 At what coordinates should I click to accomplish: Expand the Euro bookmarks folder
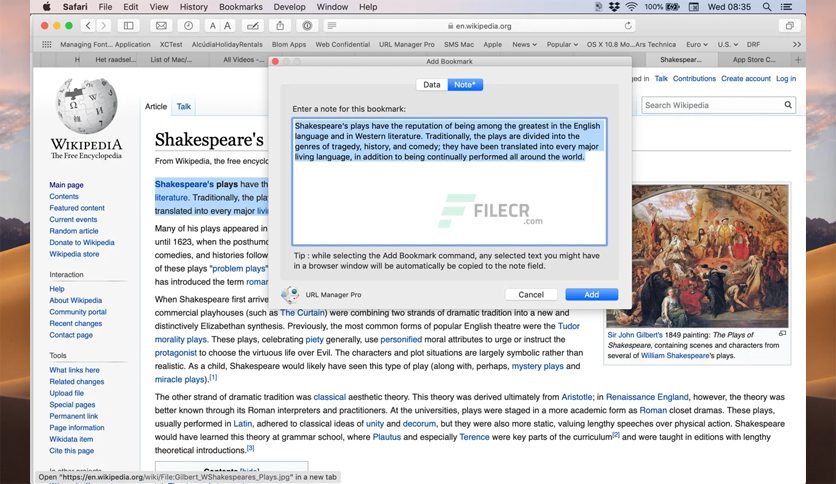697,44
